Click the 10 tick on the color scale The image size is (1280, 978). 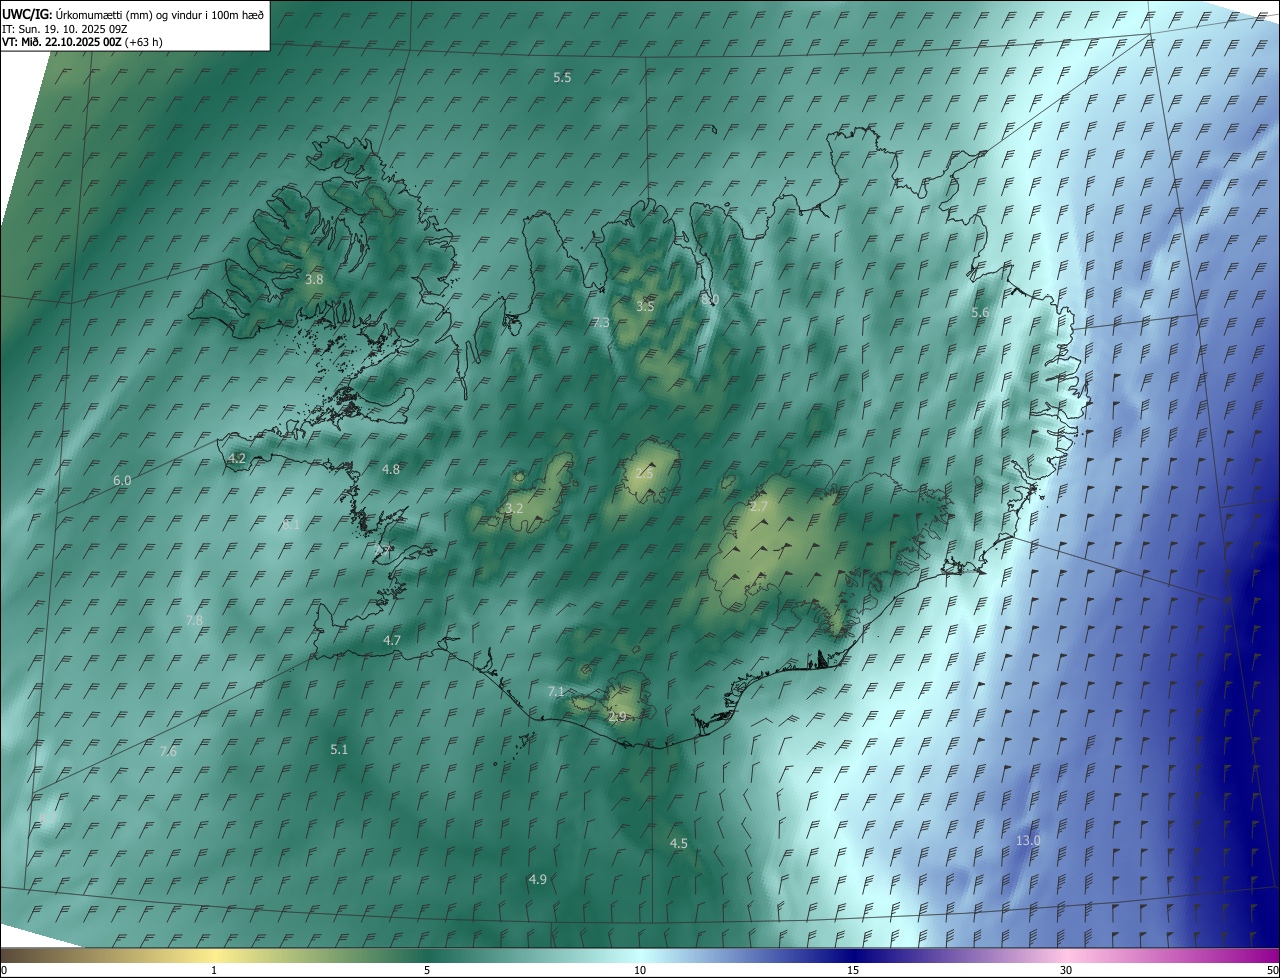point(640,970)
